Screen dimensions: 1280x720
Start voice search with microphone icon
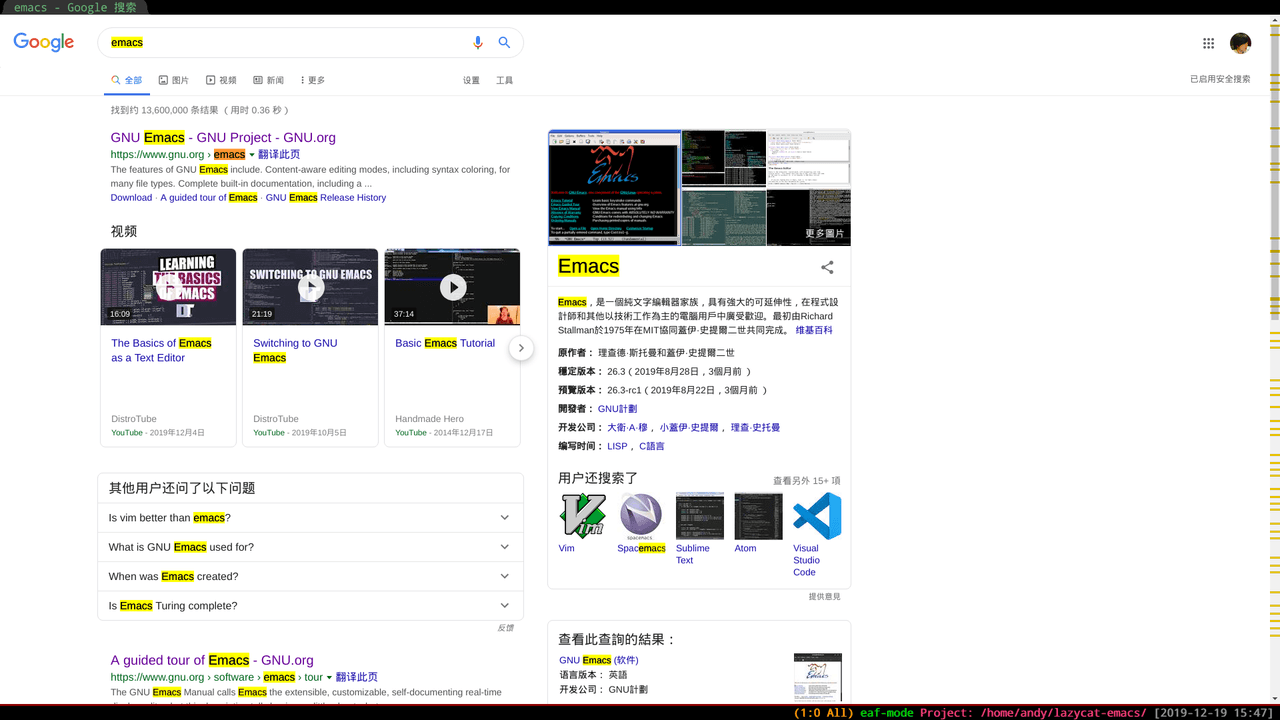[x=478, y=43]
